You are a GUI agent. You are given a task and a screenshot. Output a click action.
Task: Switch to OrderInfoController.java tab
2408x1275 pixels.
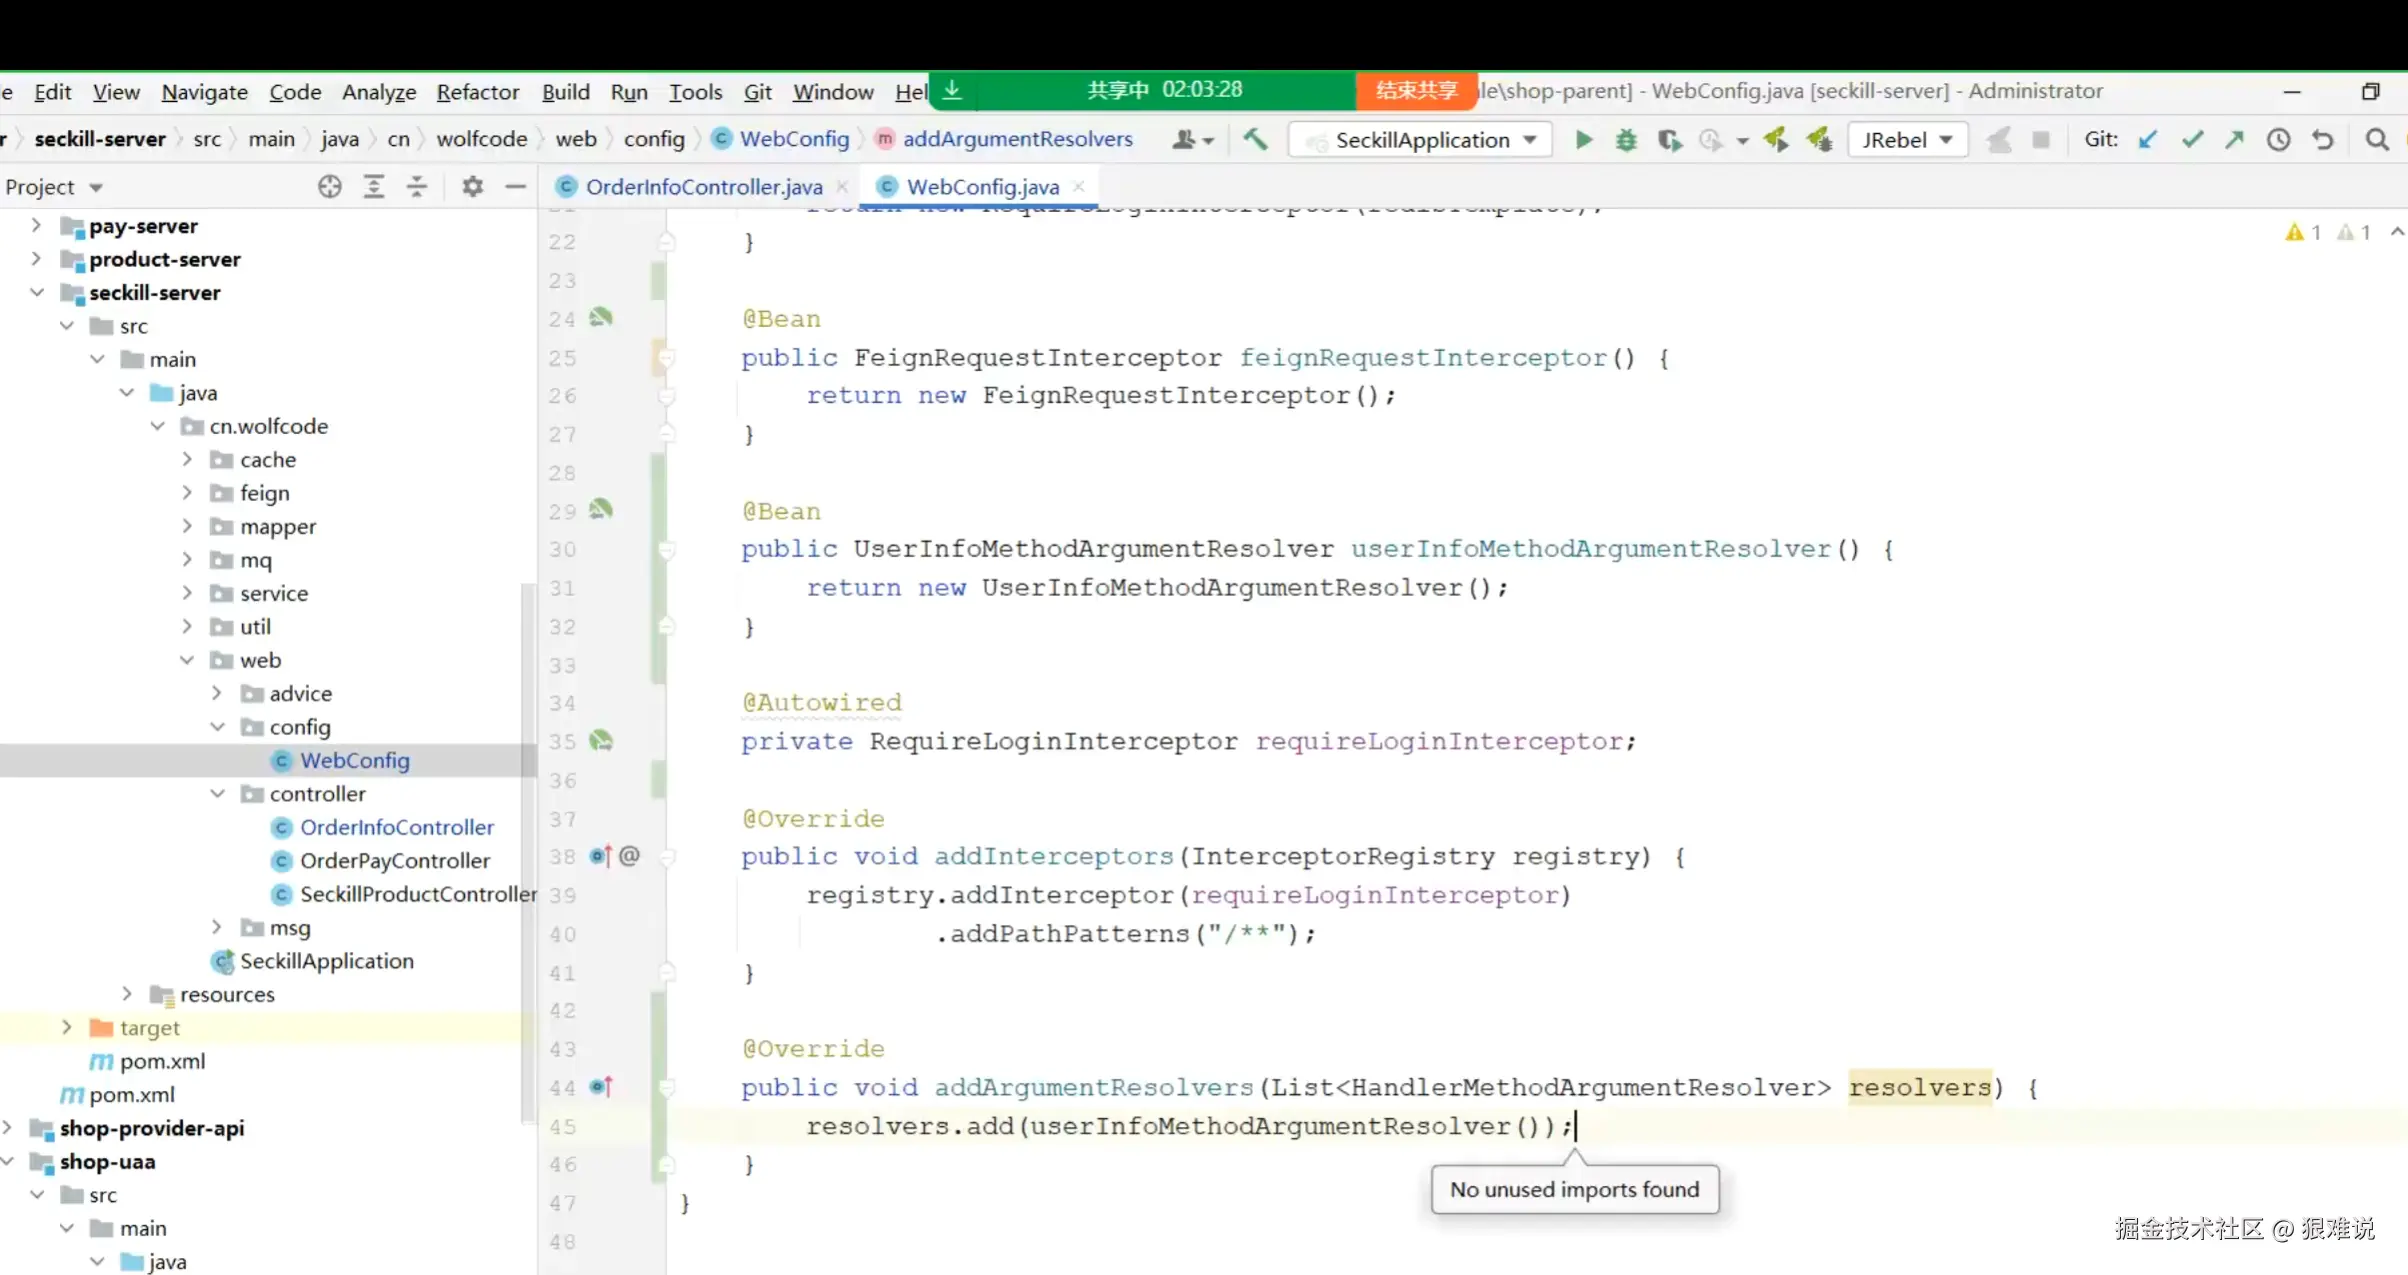tap(703, 187)
